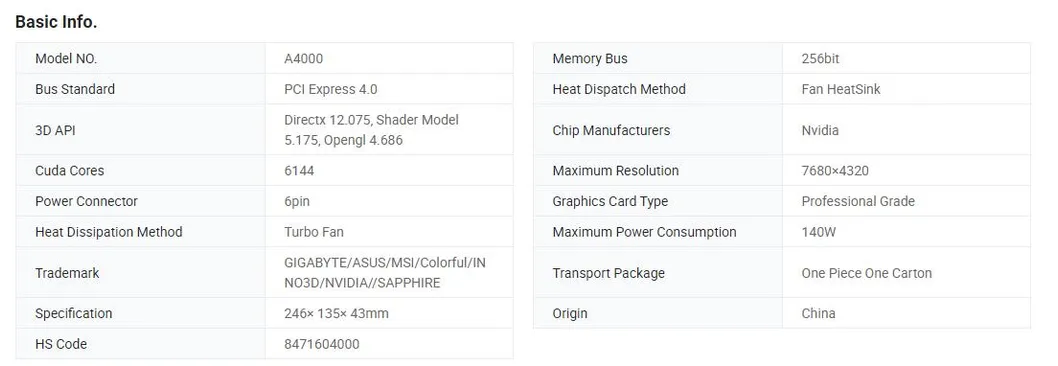Select the 6144 Cuda Cores value
The image size is (1058, 366).
299,171
